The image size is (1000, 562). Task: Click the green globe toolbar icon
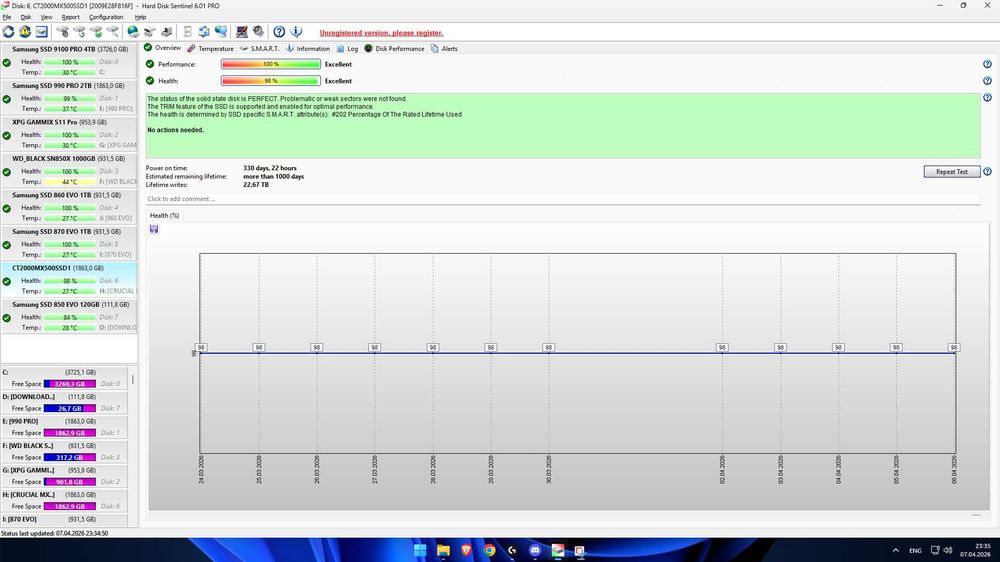click(133, 31)
